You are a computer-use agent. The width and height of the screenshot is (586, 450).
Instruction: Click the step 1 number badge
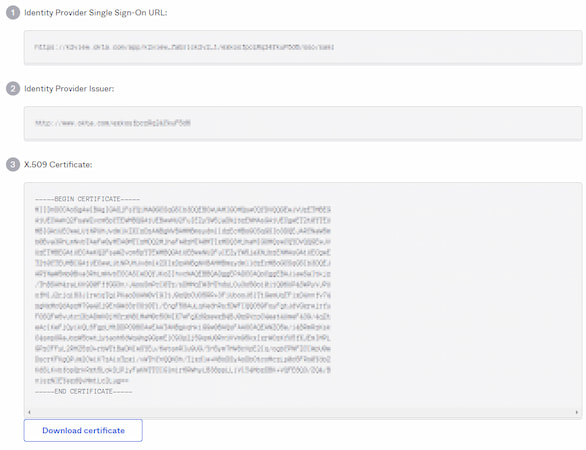point(13,13)
